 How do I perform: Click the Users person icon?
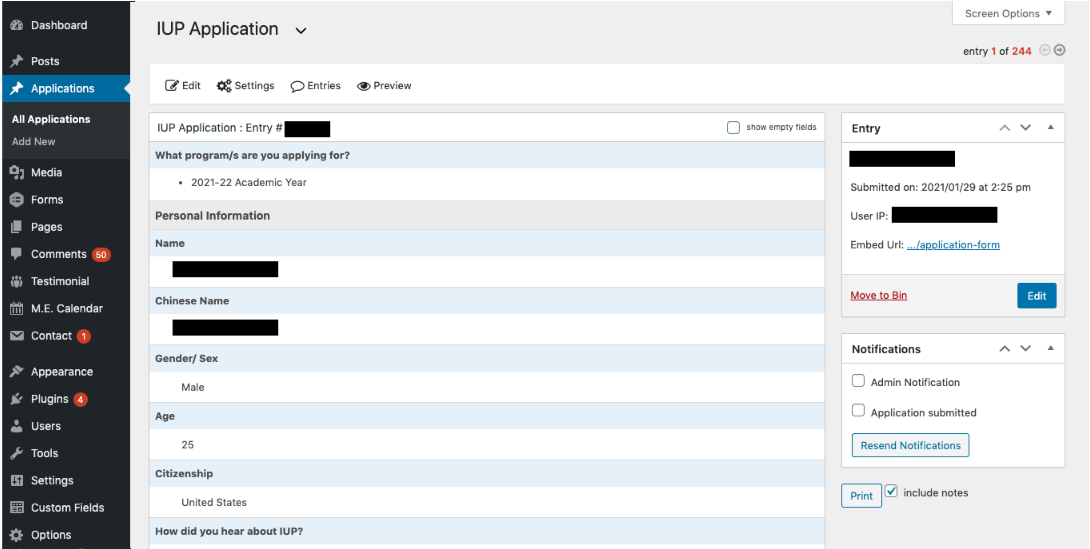(17, 426)
